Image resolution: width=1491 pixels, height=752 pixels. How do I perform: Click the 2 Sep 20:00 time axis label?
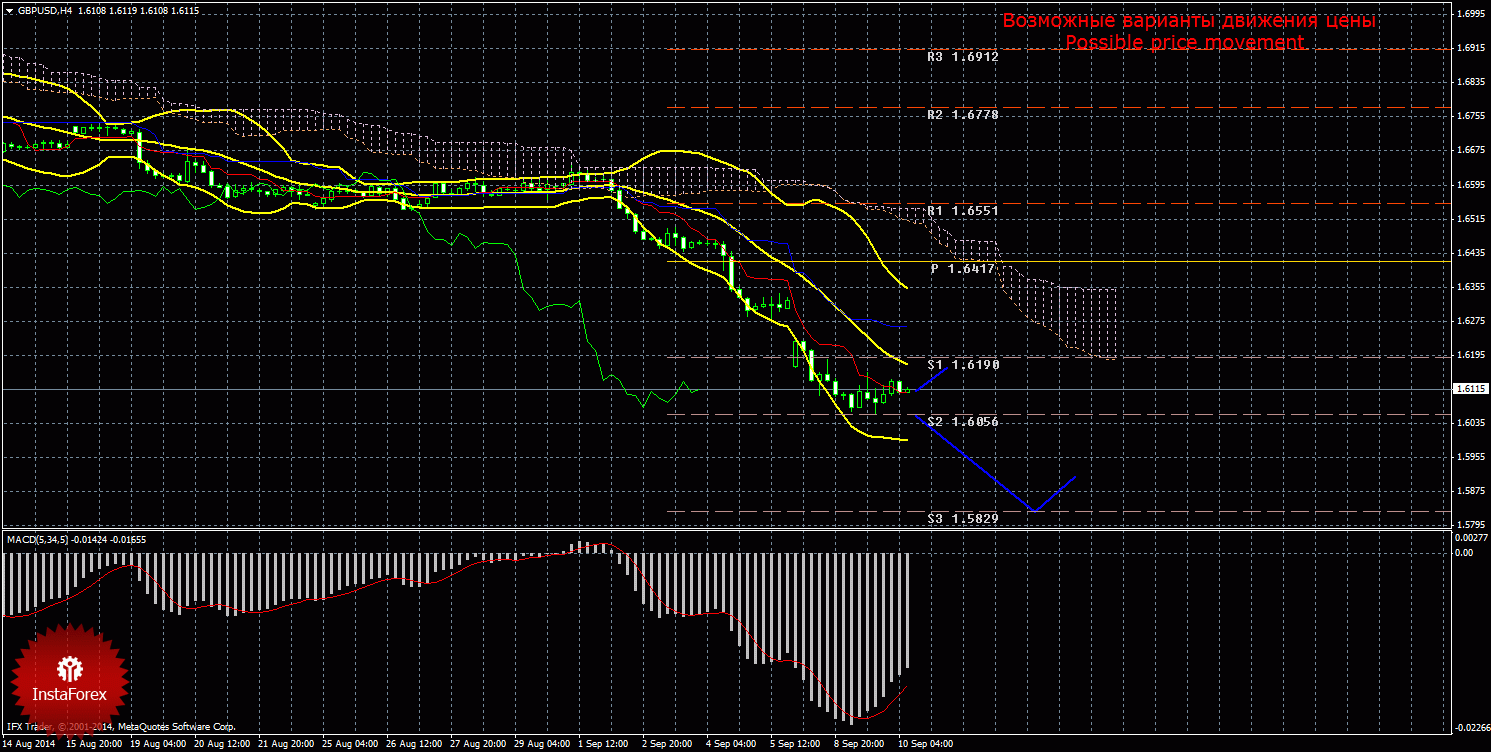point(668,744)
